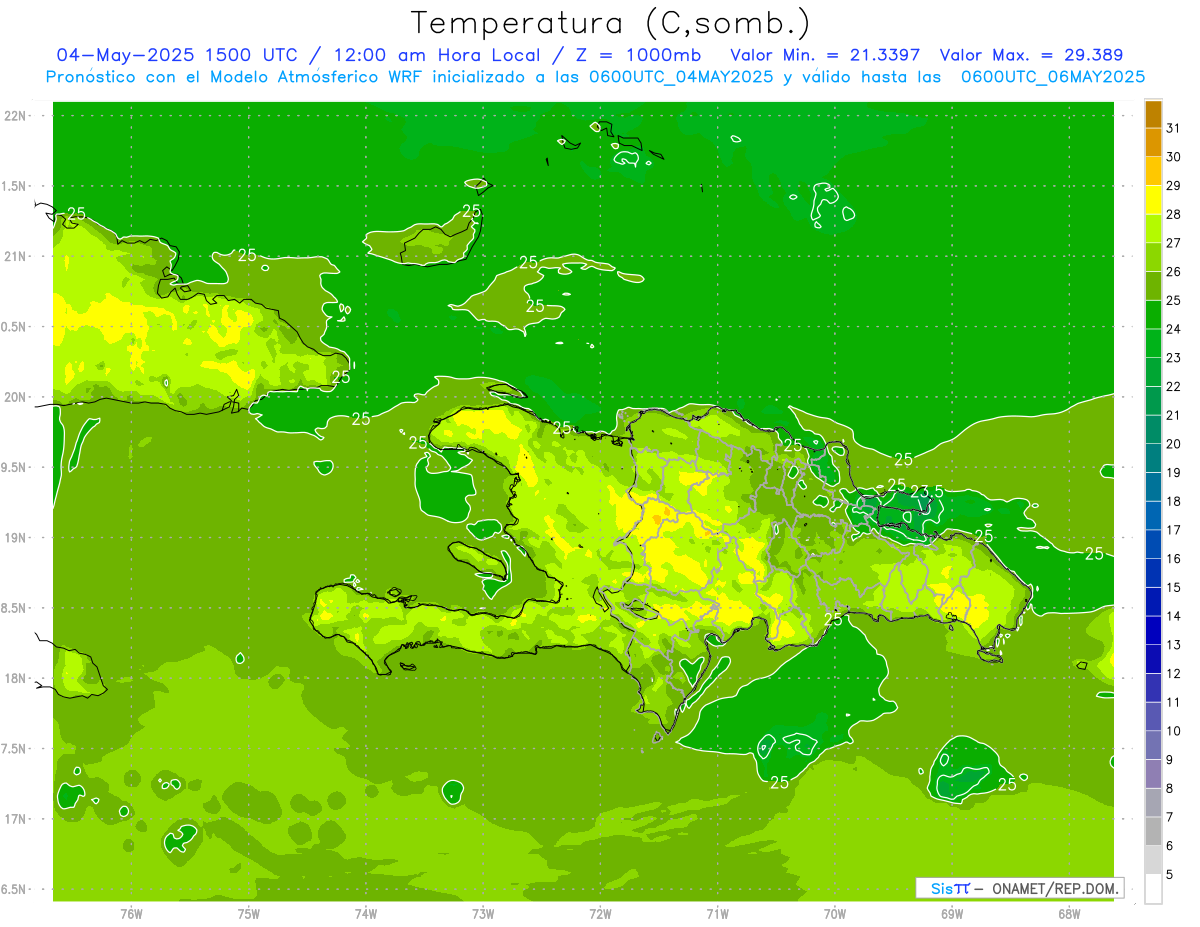Click the lime swatch between 27 and 28
Screen dimensions: 1200x927
[1153, 228]
